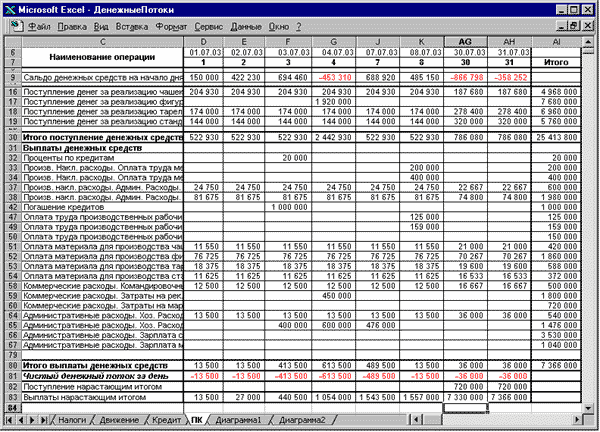Go to next sheet tab arrow
Screen dimensions: 600x432
pyautogui.click(x=32, y=420)
